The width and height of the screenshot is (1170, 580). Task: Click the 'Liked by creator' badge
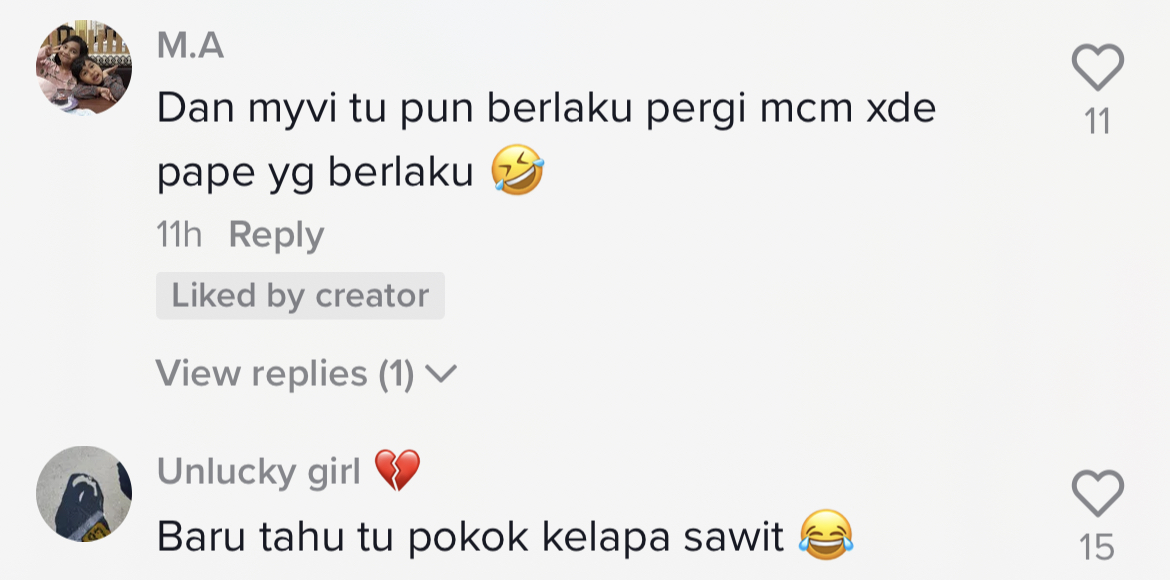(300, 296)
